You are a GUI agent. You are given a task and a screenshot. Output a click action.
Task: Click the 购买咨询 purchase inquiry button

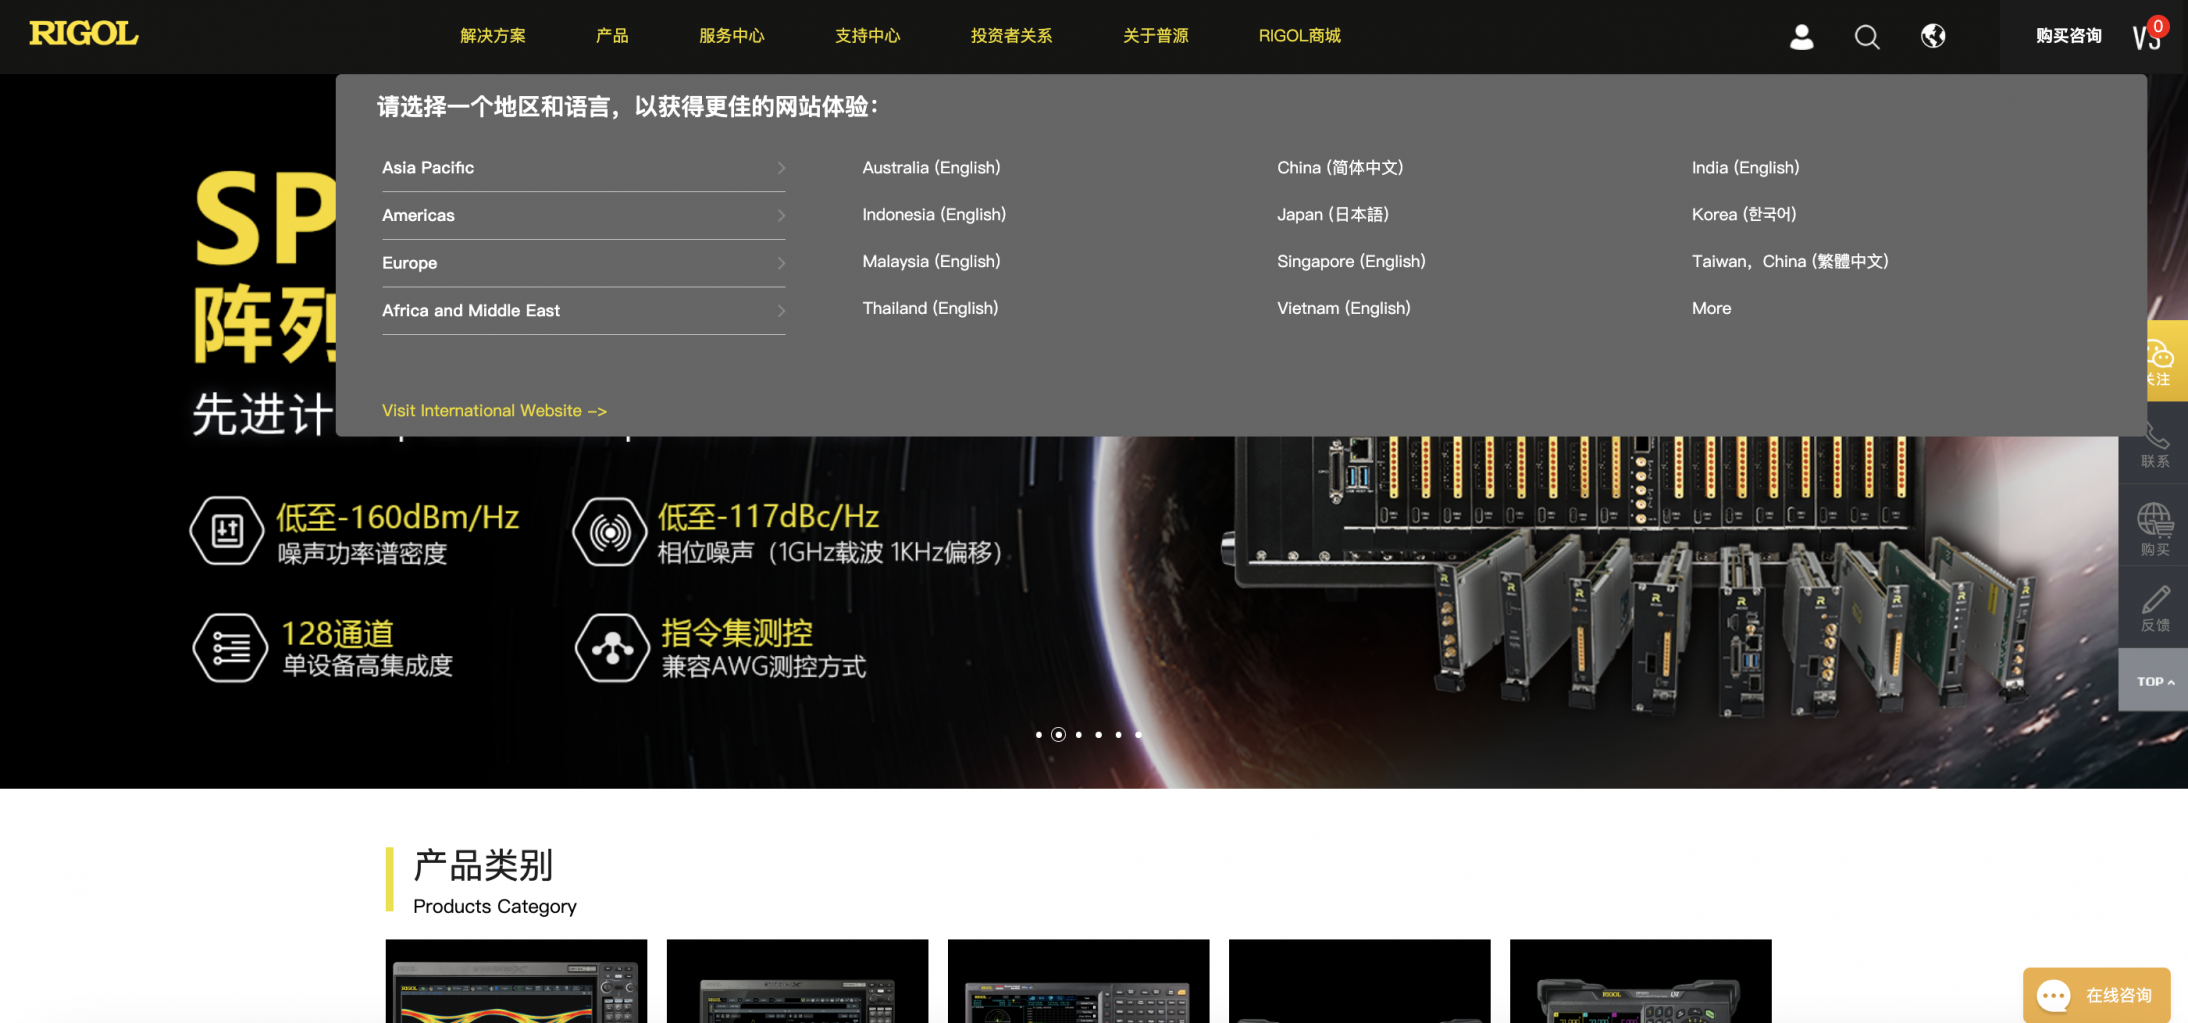(x=2069, y=36)
